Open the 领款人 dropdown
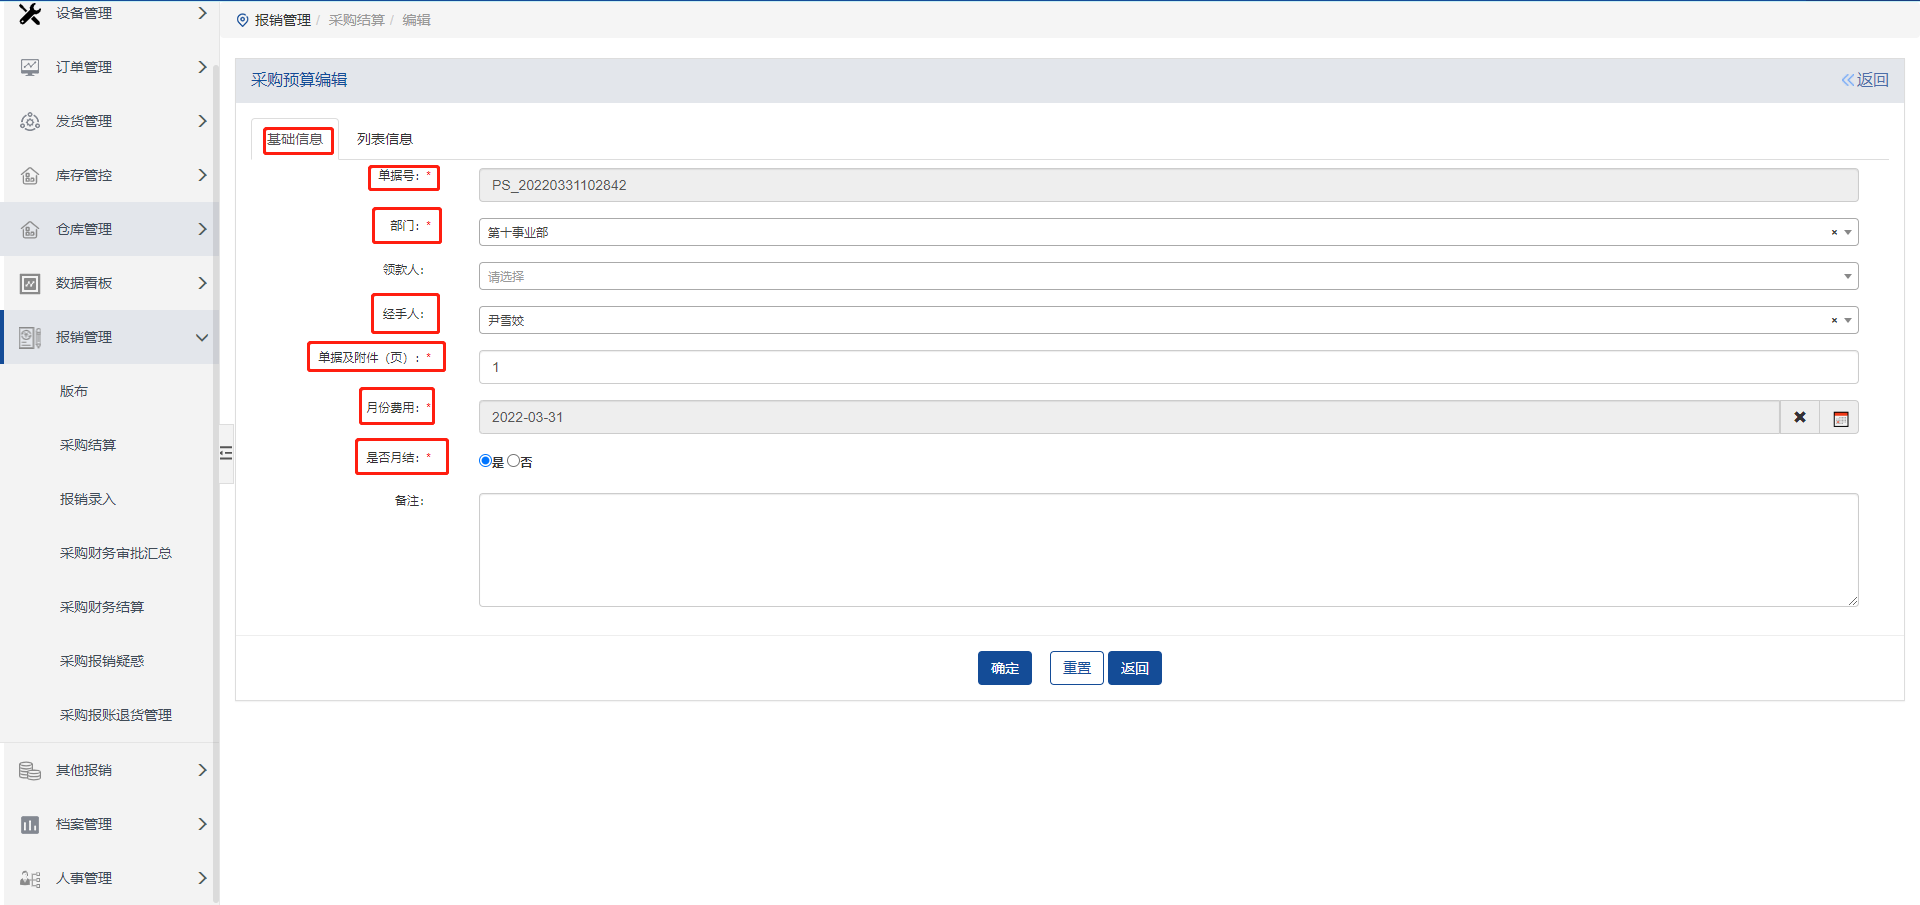The image size is (1920, 905). tap(1847, 276)
